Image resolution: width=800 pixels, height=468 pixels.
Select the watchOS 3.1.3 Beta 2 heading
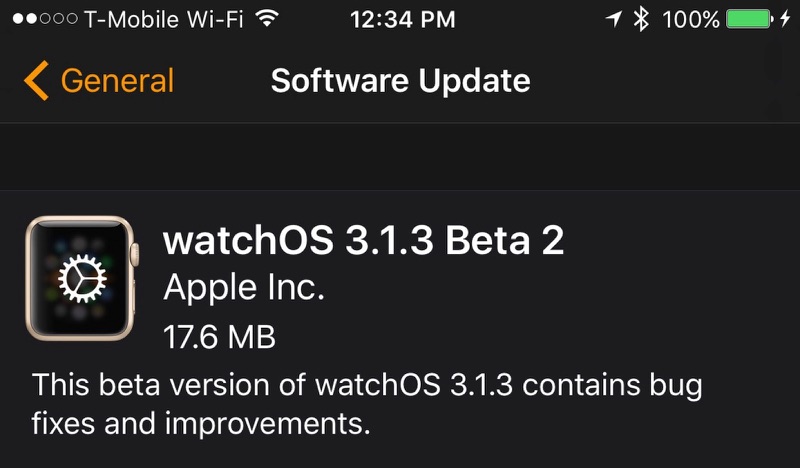coord(363,240)
